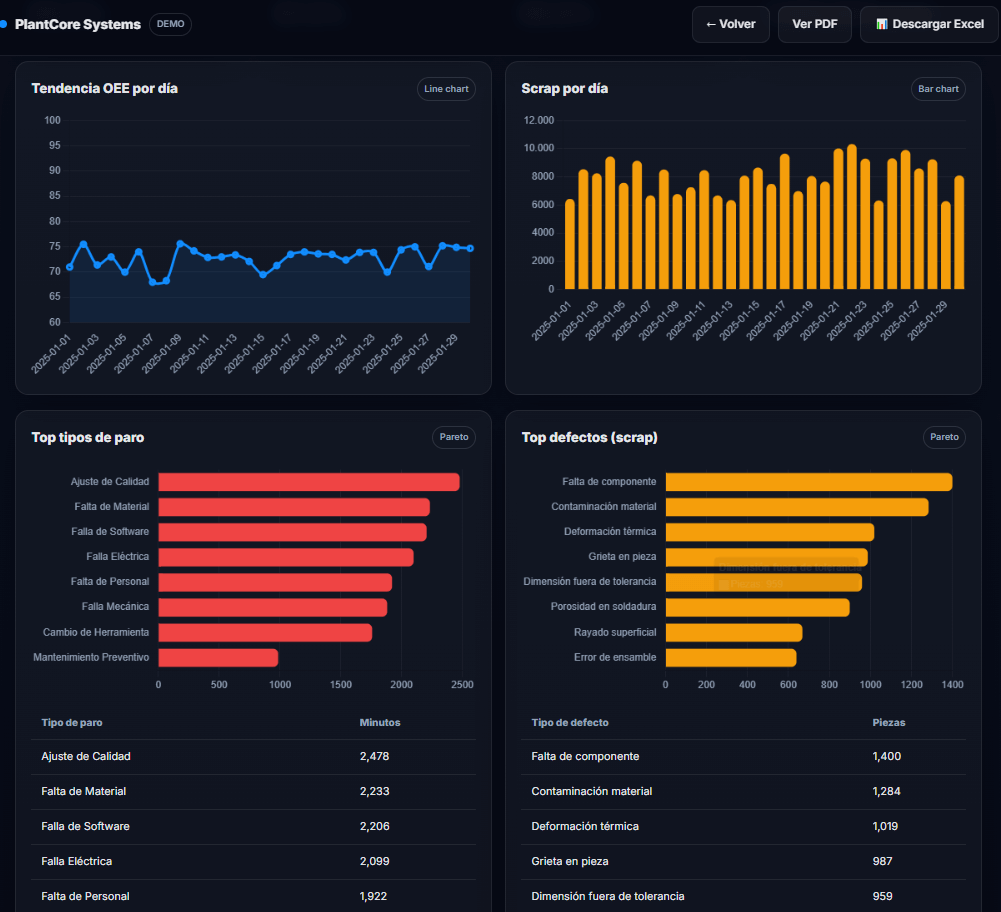
Task: Expand the Scrap por día tallest bar tooltip
Action: click(851, 200)
